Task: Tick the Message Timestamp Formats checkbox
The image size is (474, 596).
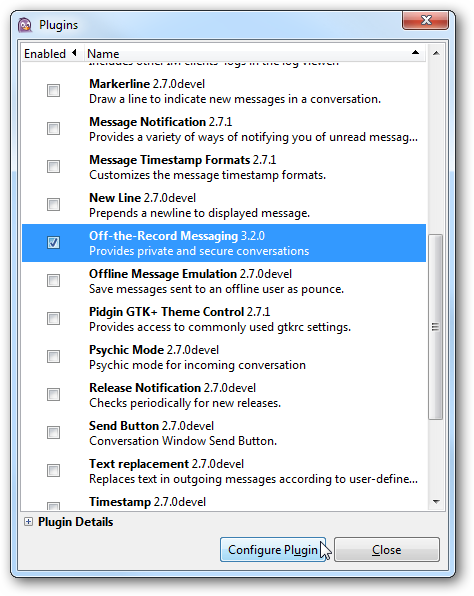Action: [53, 166]
